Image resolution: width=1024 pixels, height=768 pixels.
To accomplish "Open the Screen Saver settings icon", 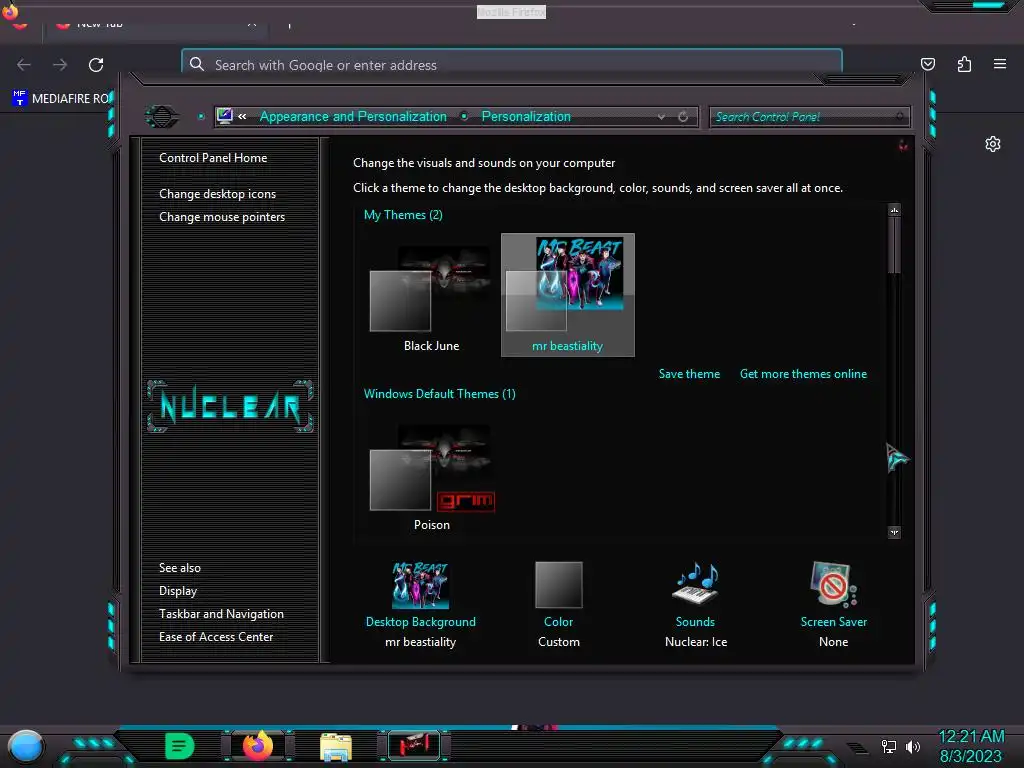I will [833, 584].
